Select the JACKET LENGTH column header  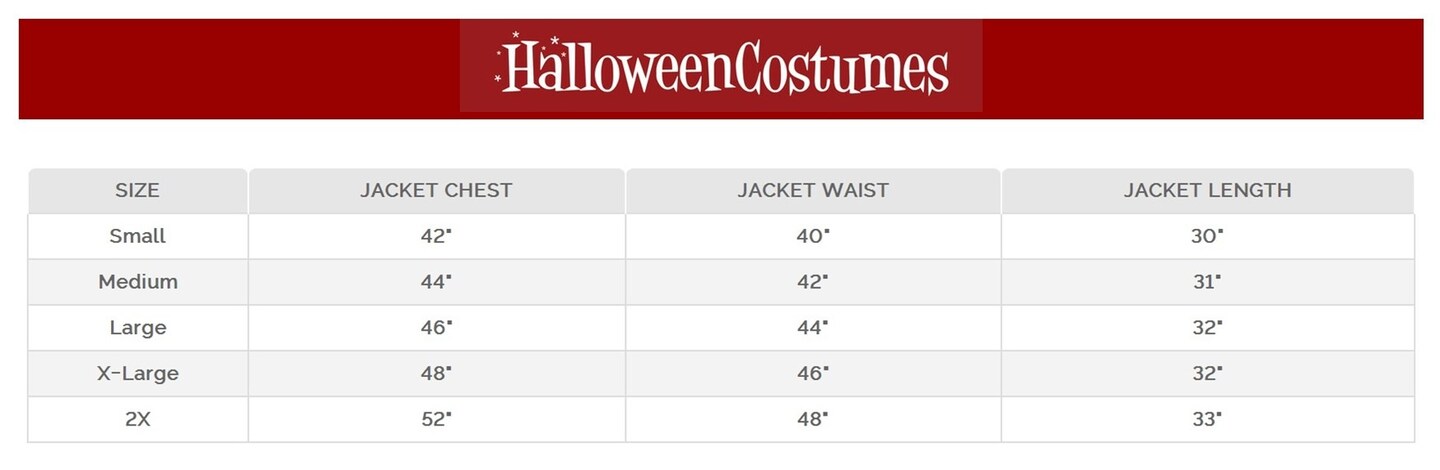pyautogui.click(x=1207, y=190)
